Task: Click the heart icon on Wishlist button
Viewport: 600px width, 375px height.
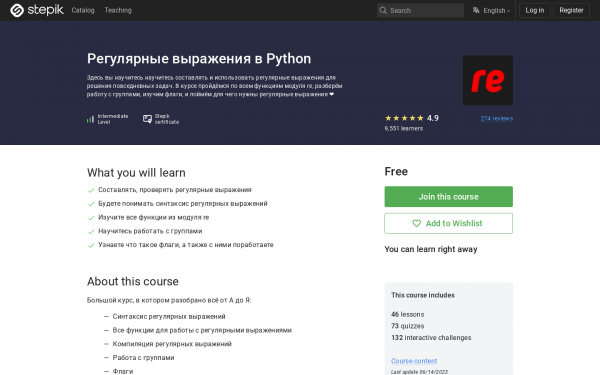Action: tap(416, 223)
